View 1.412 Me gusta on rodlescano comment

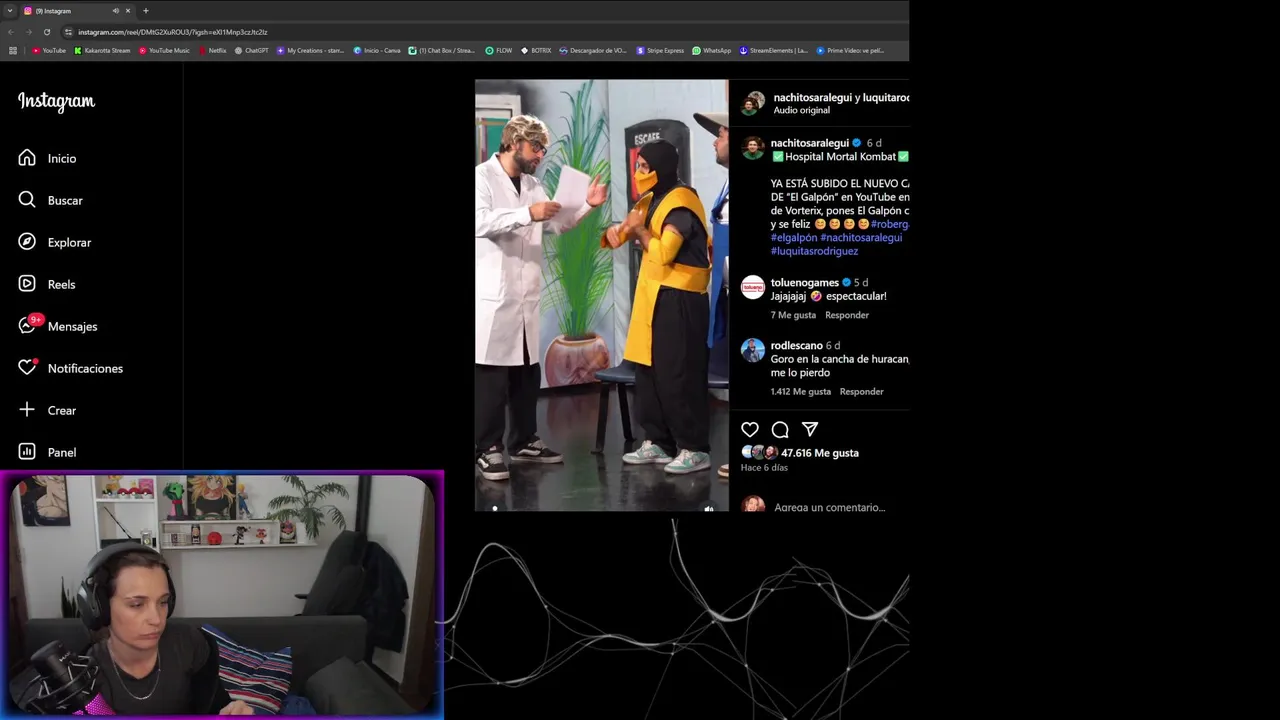point(801,392)
